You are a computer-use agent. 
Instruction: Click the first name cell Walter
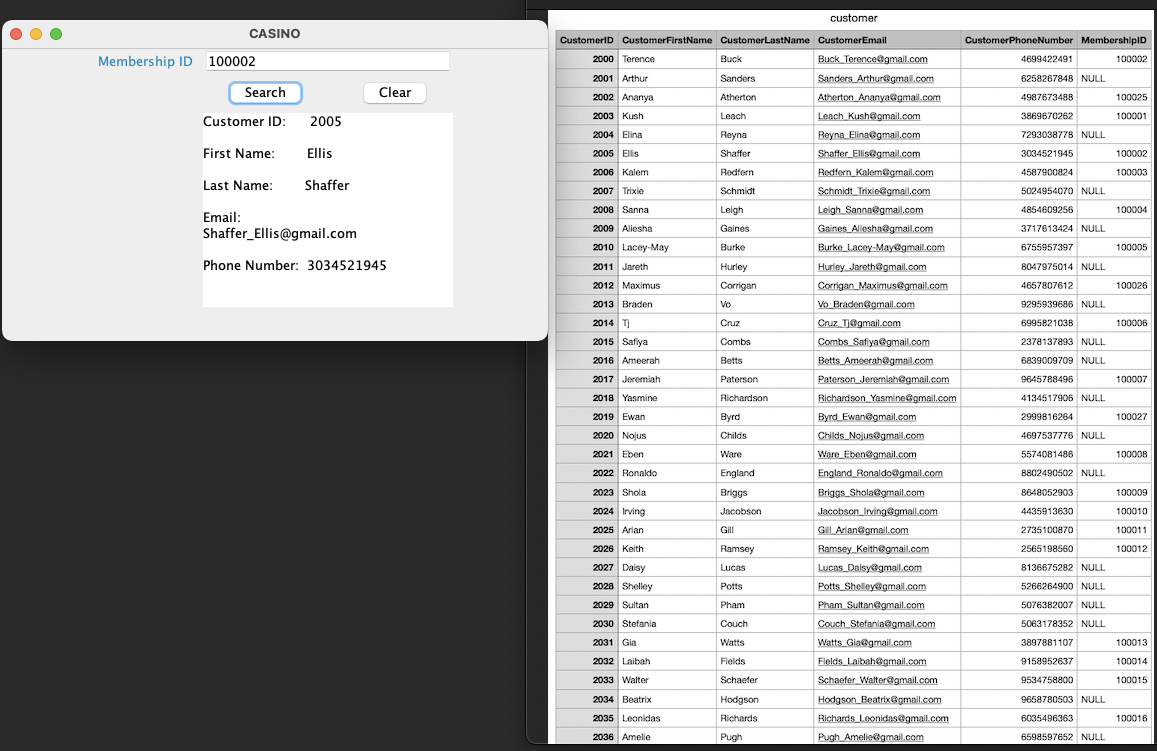(667, 680)
